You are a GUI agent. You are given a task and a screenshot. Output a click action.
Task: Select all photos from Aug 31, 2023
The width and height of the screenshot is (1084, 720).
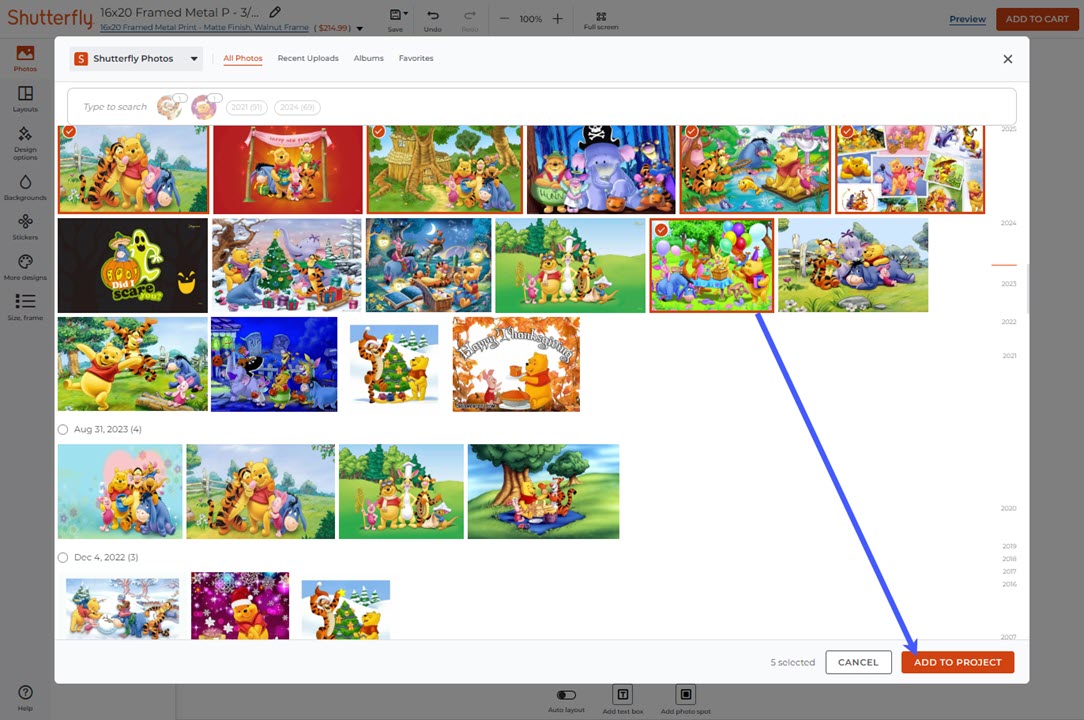point(63,430)
